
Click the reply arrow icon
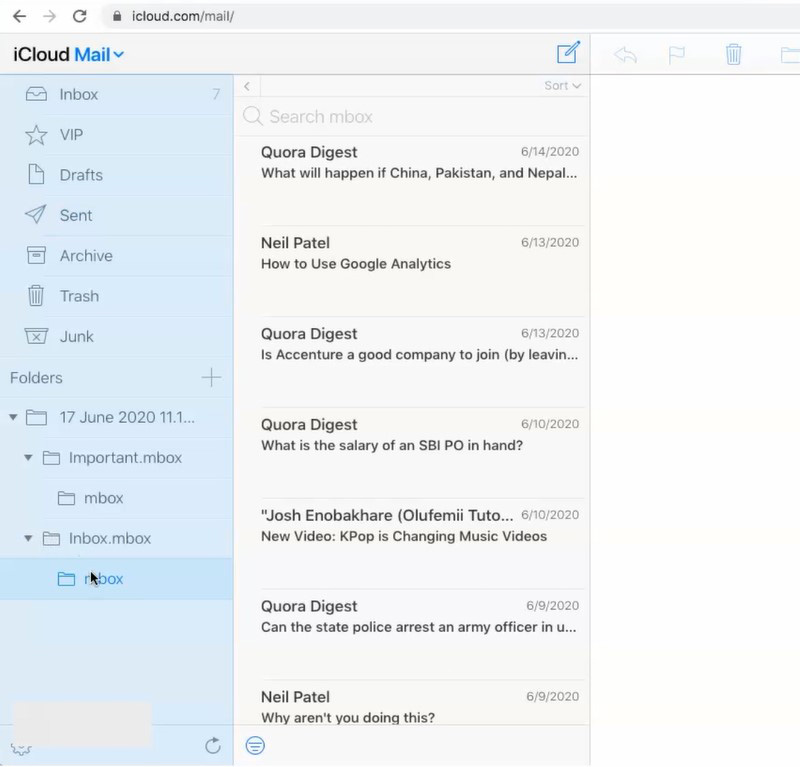tap(626, 55)
